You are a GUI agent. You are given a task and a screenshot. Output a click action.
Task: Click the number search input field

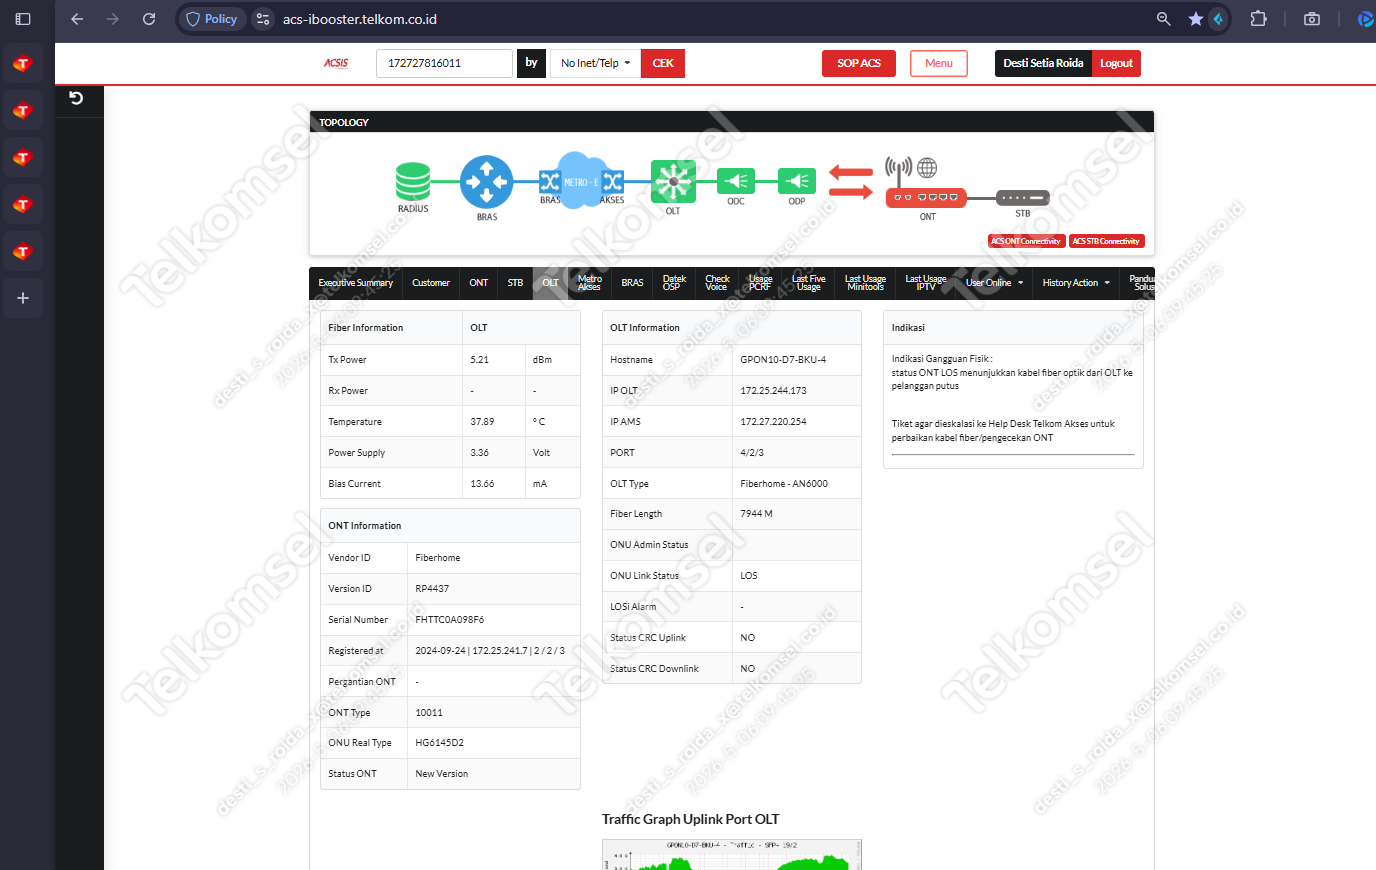tap(444, 63)
